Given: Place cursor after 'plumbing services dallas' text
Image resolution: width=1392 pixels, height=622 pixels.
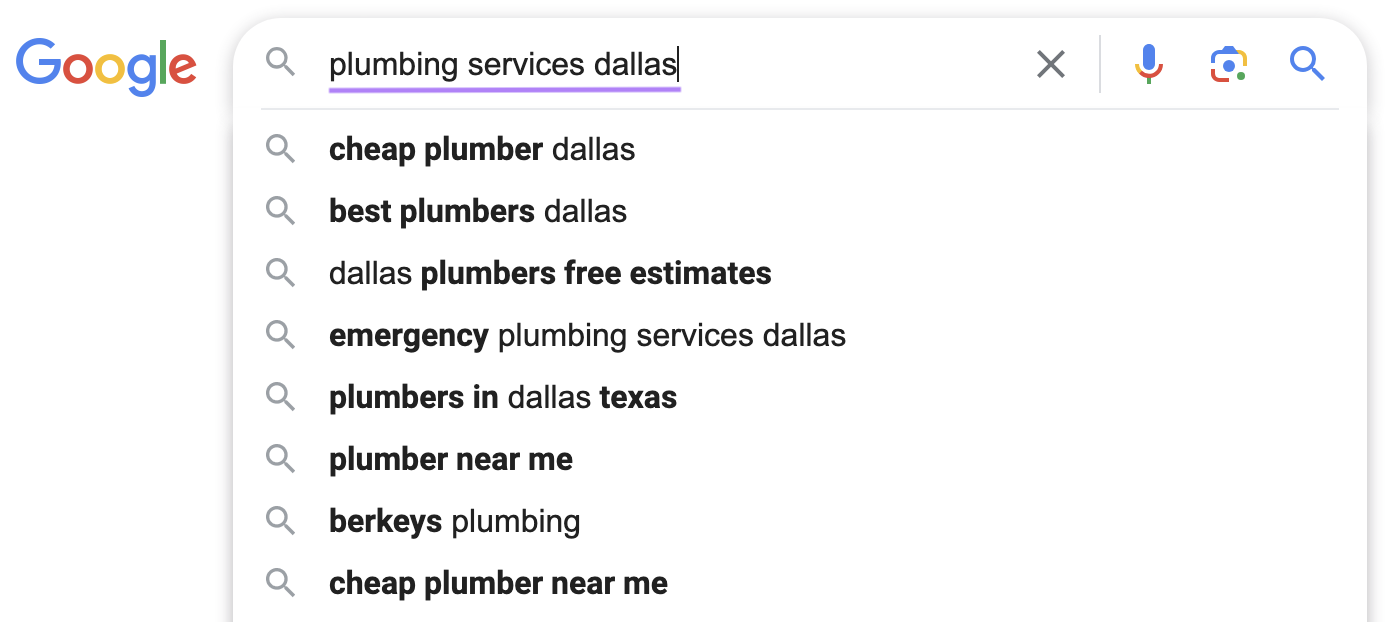Looking at the screenshot, I should (x=680, y=62).
